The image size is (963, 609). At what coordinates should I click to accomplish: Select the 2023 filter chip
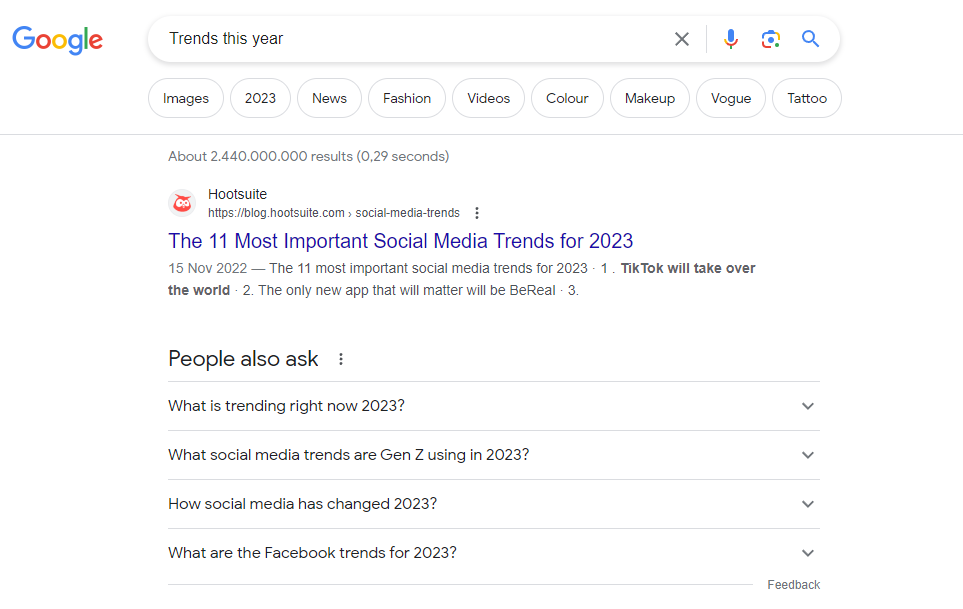click(x=260, y=98)
